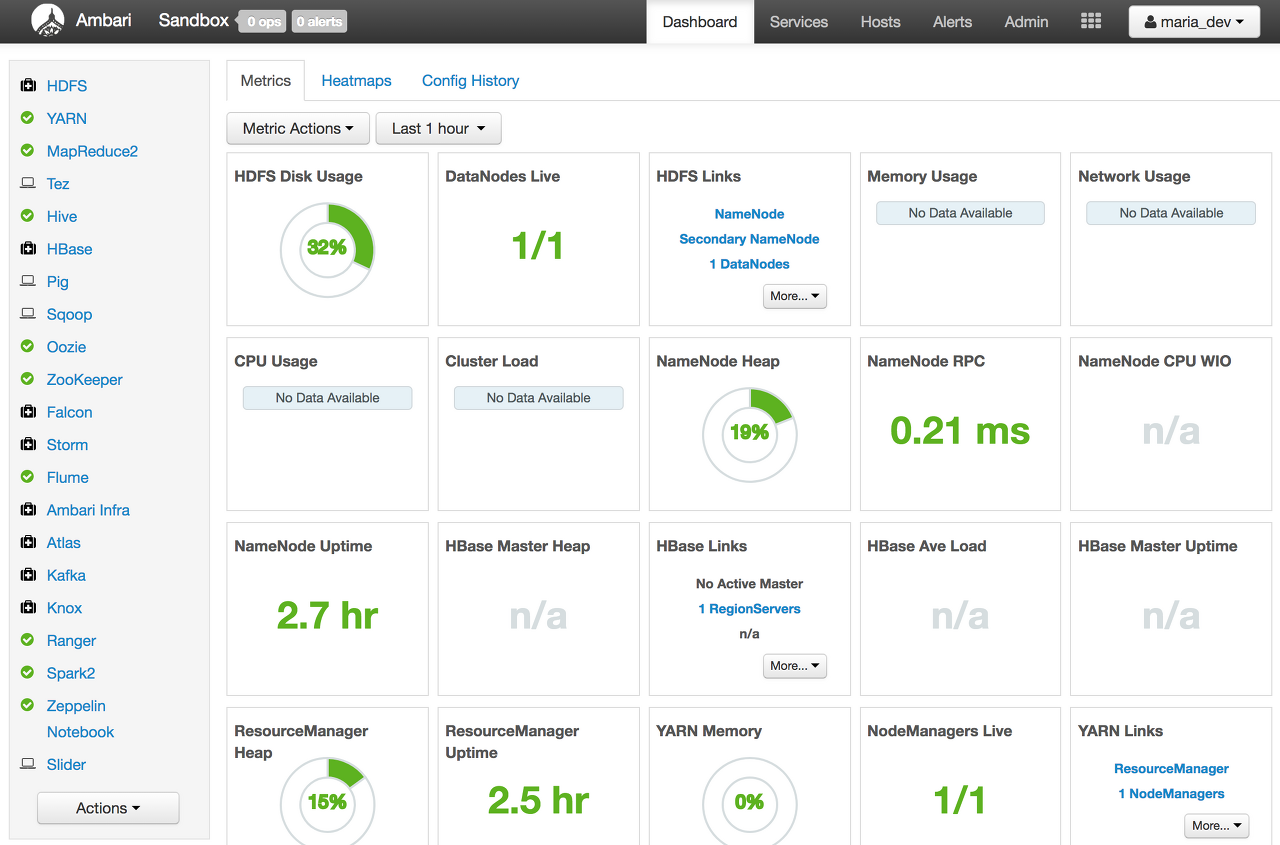Image resolution: width=1280 pixels, height=845 pixels.
Task: Click No Data Available in Cluster Load
Action: point(538,398)
